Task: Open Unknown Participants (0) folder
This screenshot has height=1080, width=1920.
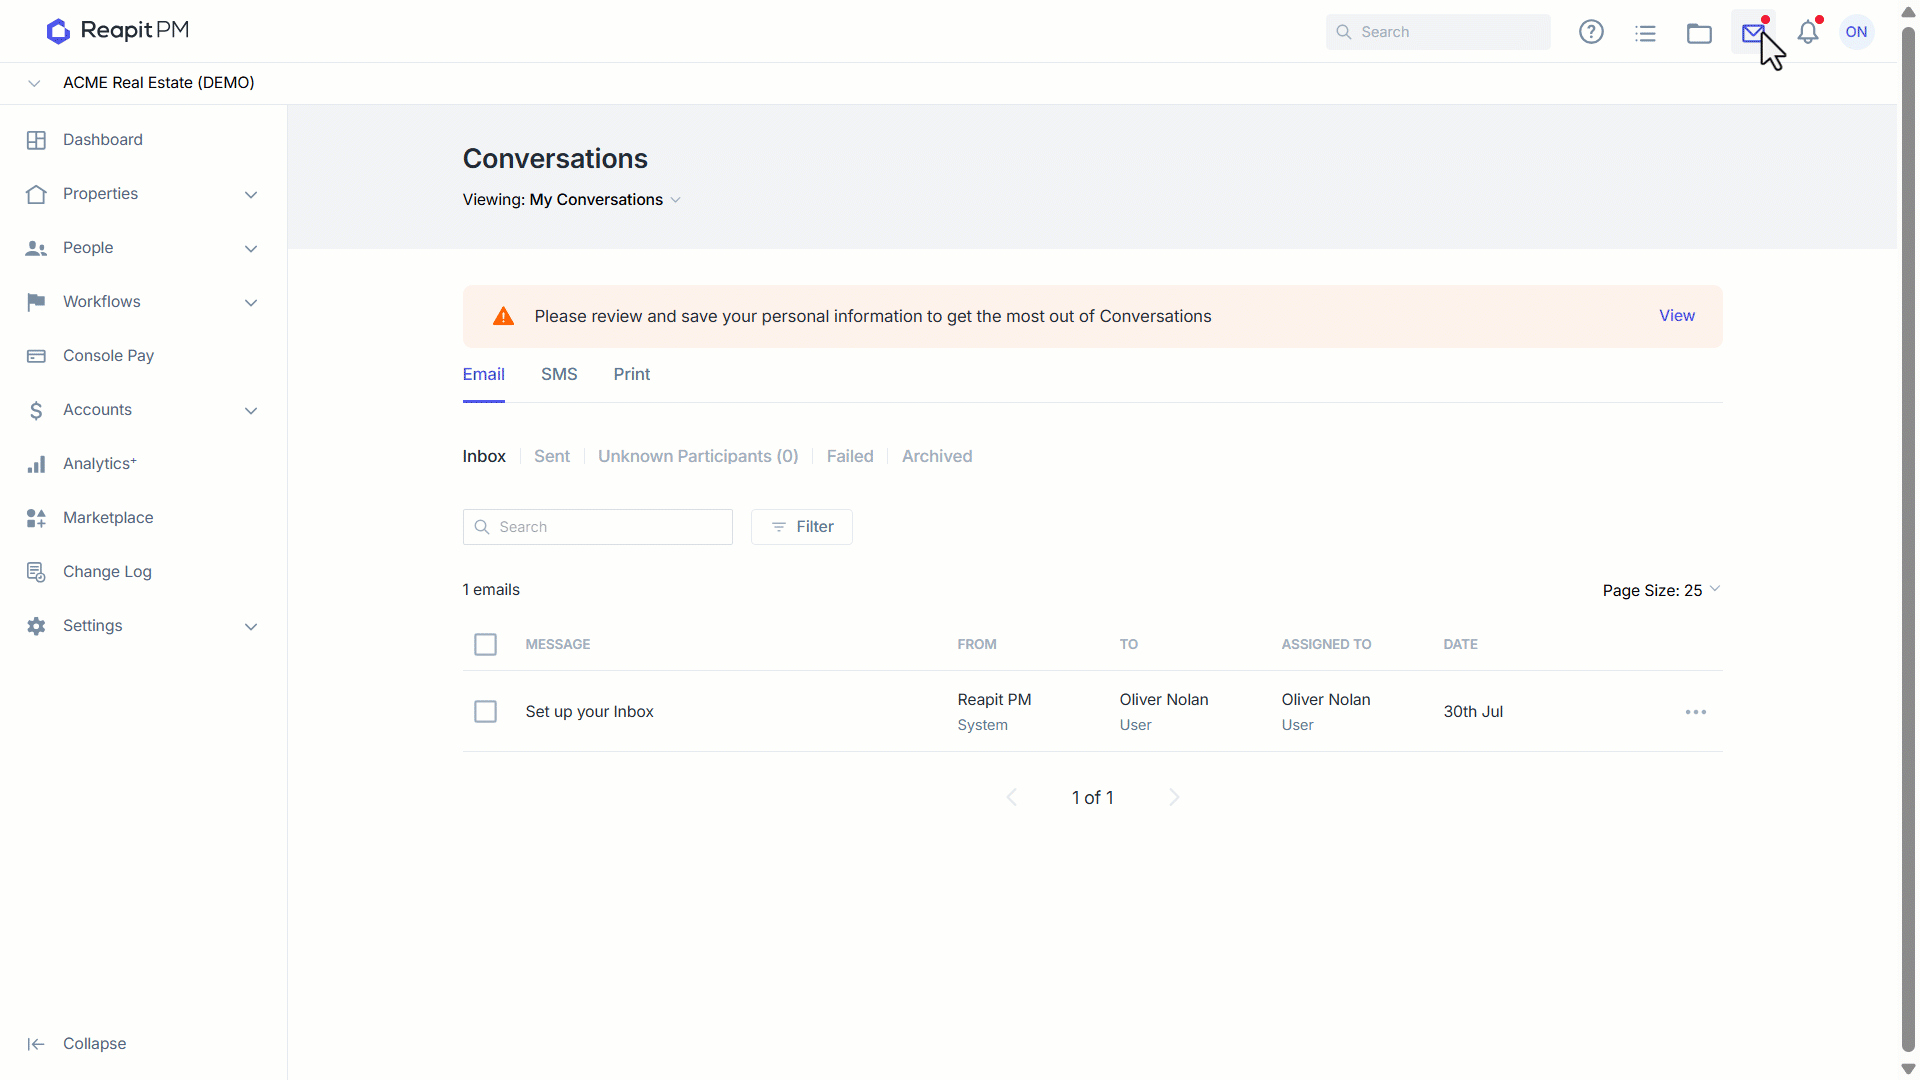Action: [698, 456]
